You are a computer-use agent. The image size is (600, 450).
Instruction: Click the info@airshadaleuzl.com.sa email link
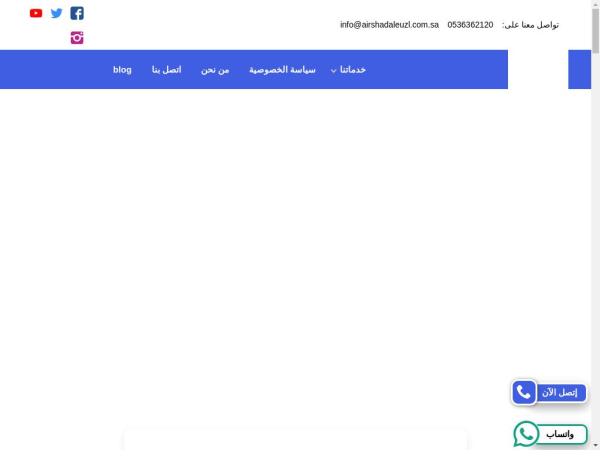pos(389,24)
